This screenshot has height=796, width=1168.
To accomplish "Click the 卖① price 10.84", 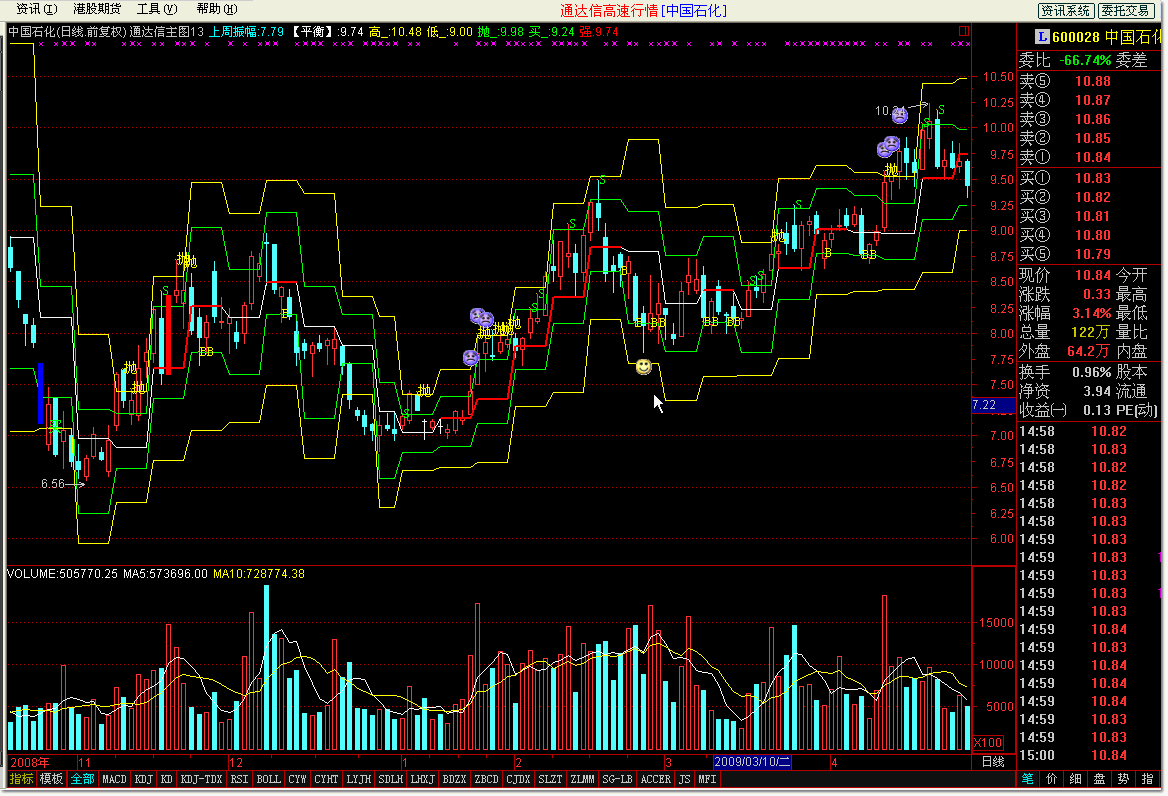I will coord(1093,157).
